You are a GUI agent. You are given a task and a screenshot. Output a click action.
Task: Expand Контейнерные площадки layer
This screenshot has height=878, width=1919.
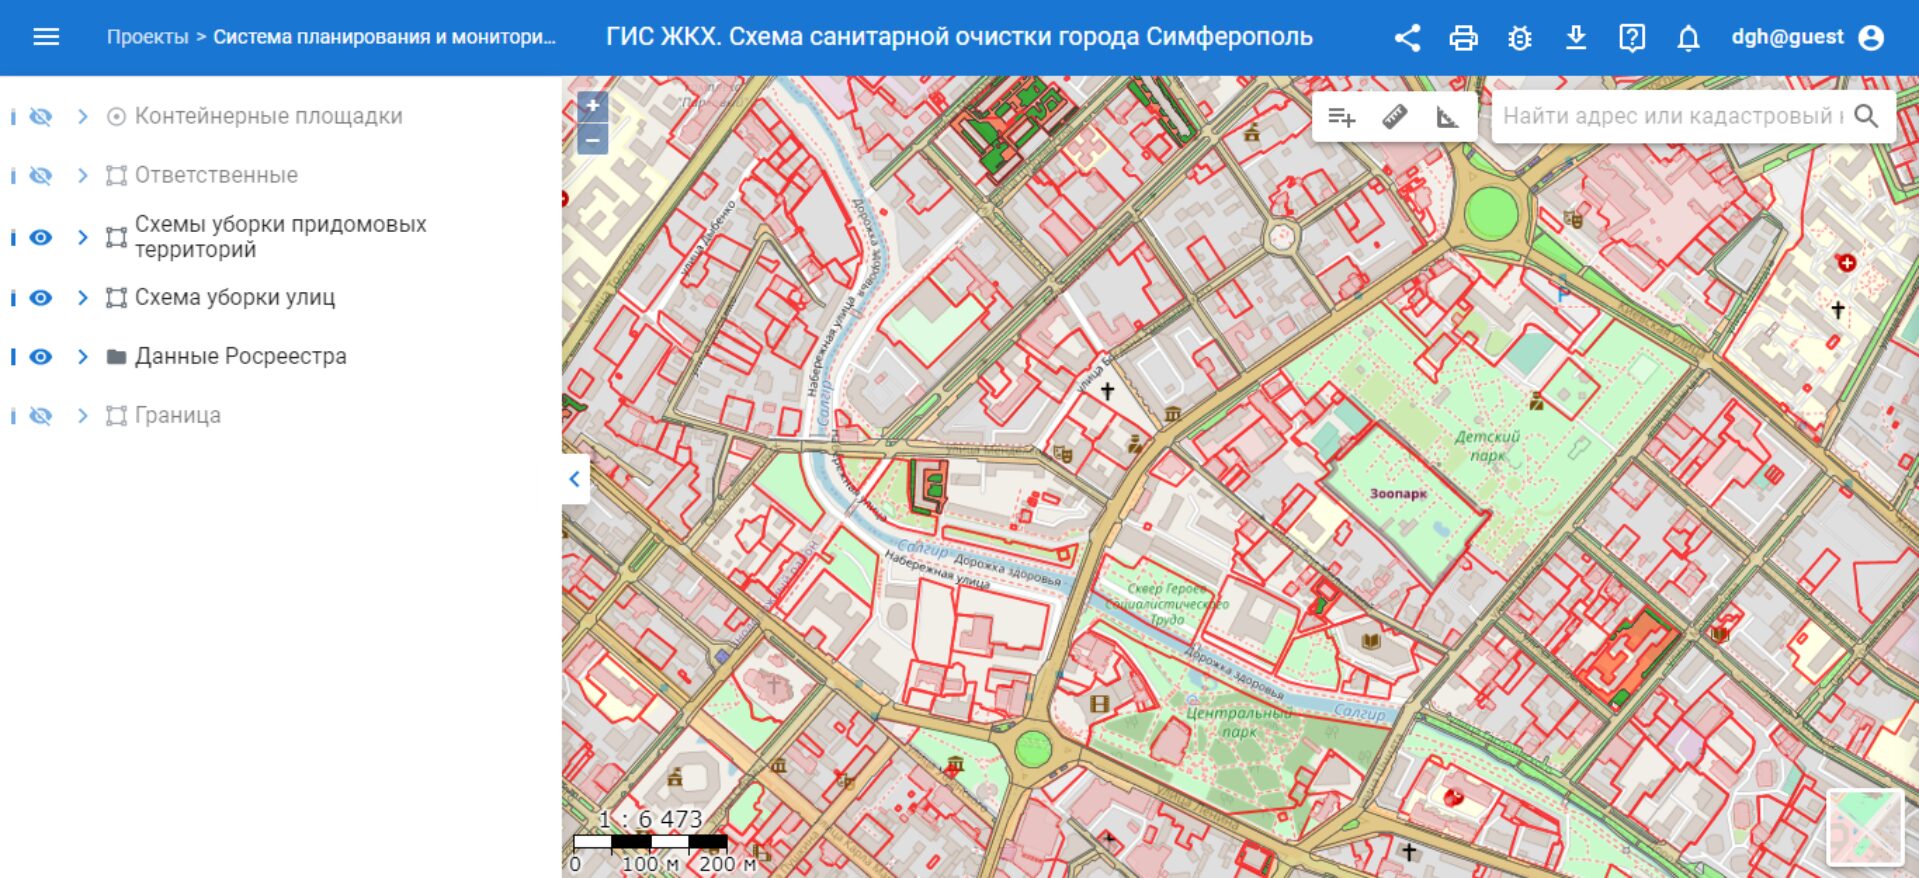pyautogui.click(x=83, y=116)
